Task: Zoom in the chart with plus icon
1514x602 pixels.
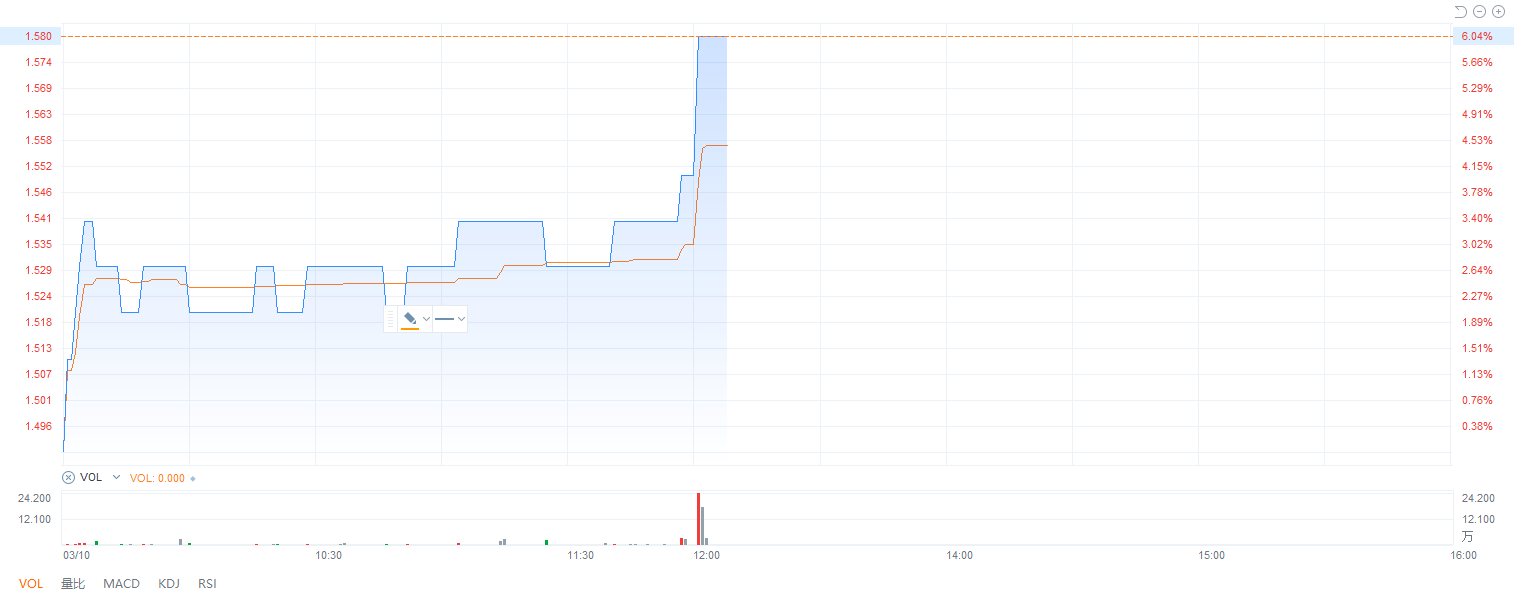Action: (x=1498, y=12)
